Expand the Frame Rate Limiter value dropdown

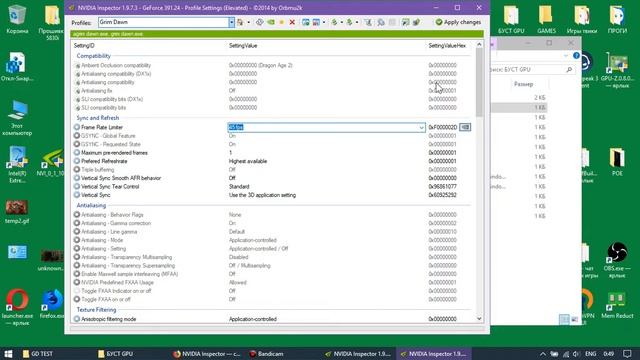421,128
